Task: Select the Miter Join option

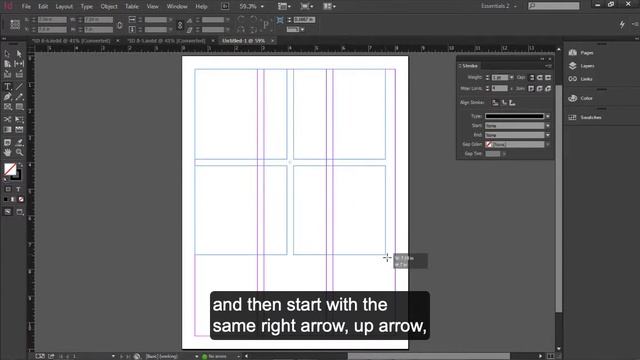Action: pyautogui.click(x=531, y=88)
